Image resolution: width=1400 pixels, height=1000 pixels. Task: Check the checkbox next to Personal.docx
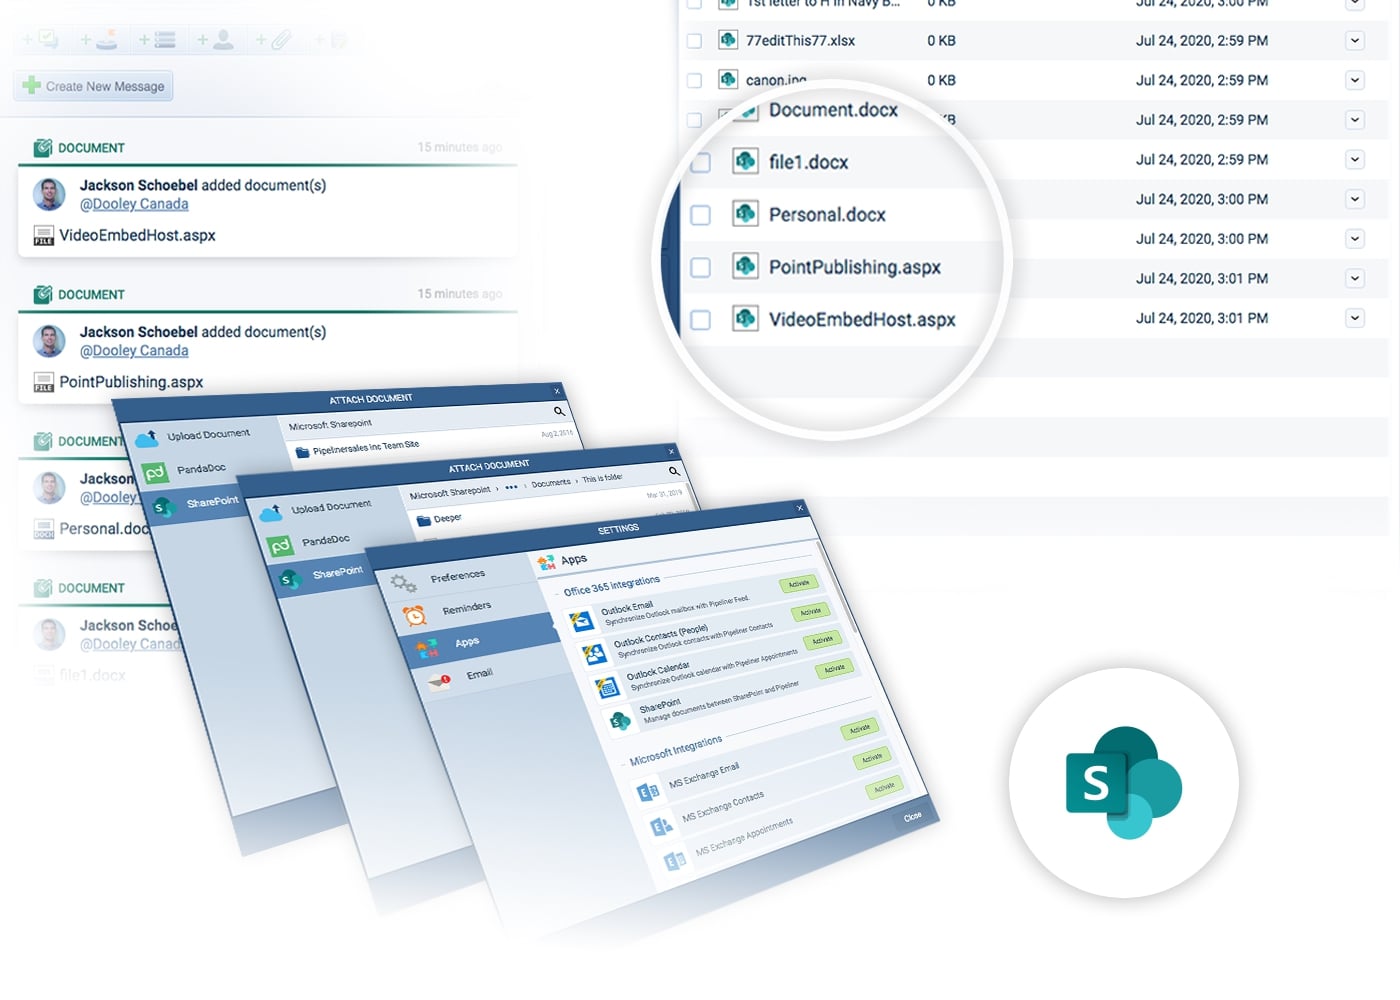pos(698,214)
